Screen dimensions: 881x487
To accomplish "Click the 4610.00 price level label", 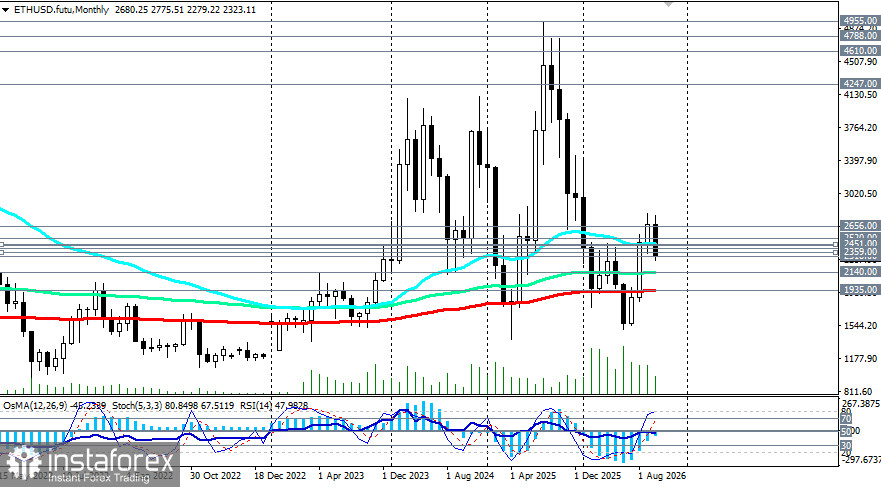I will (x=860, y=51).
